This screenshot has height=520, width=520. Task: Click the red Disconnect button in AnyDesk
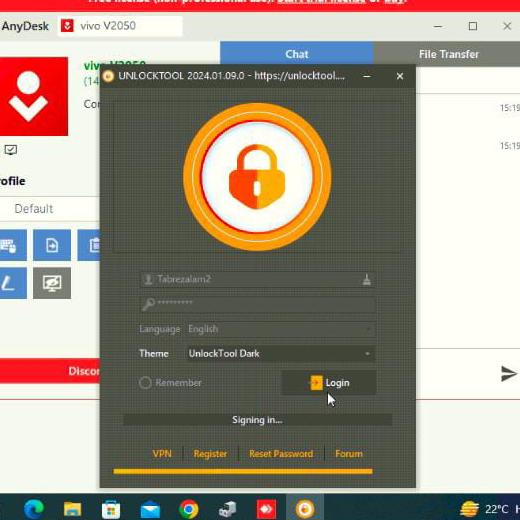(x=50, y=371)
